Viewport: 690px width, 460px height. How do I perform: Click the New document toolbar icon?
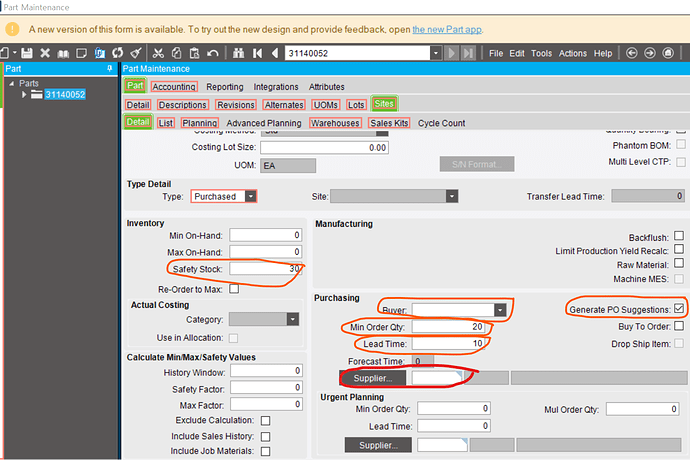pyautogui.click(x=5, y=53)
